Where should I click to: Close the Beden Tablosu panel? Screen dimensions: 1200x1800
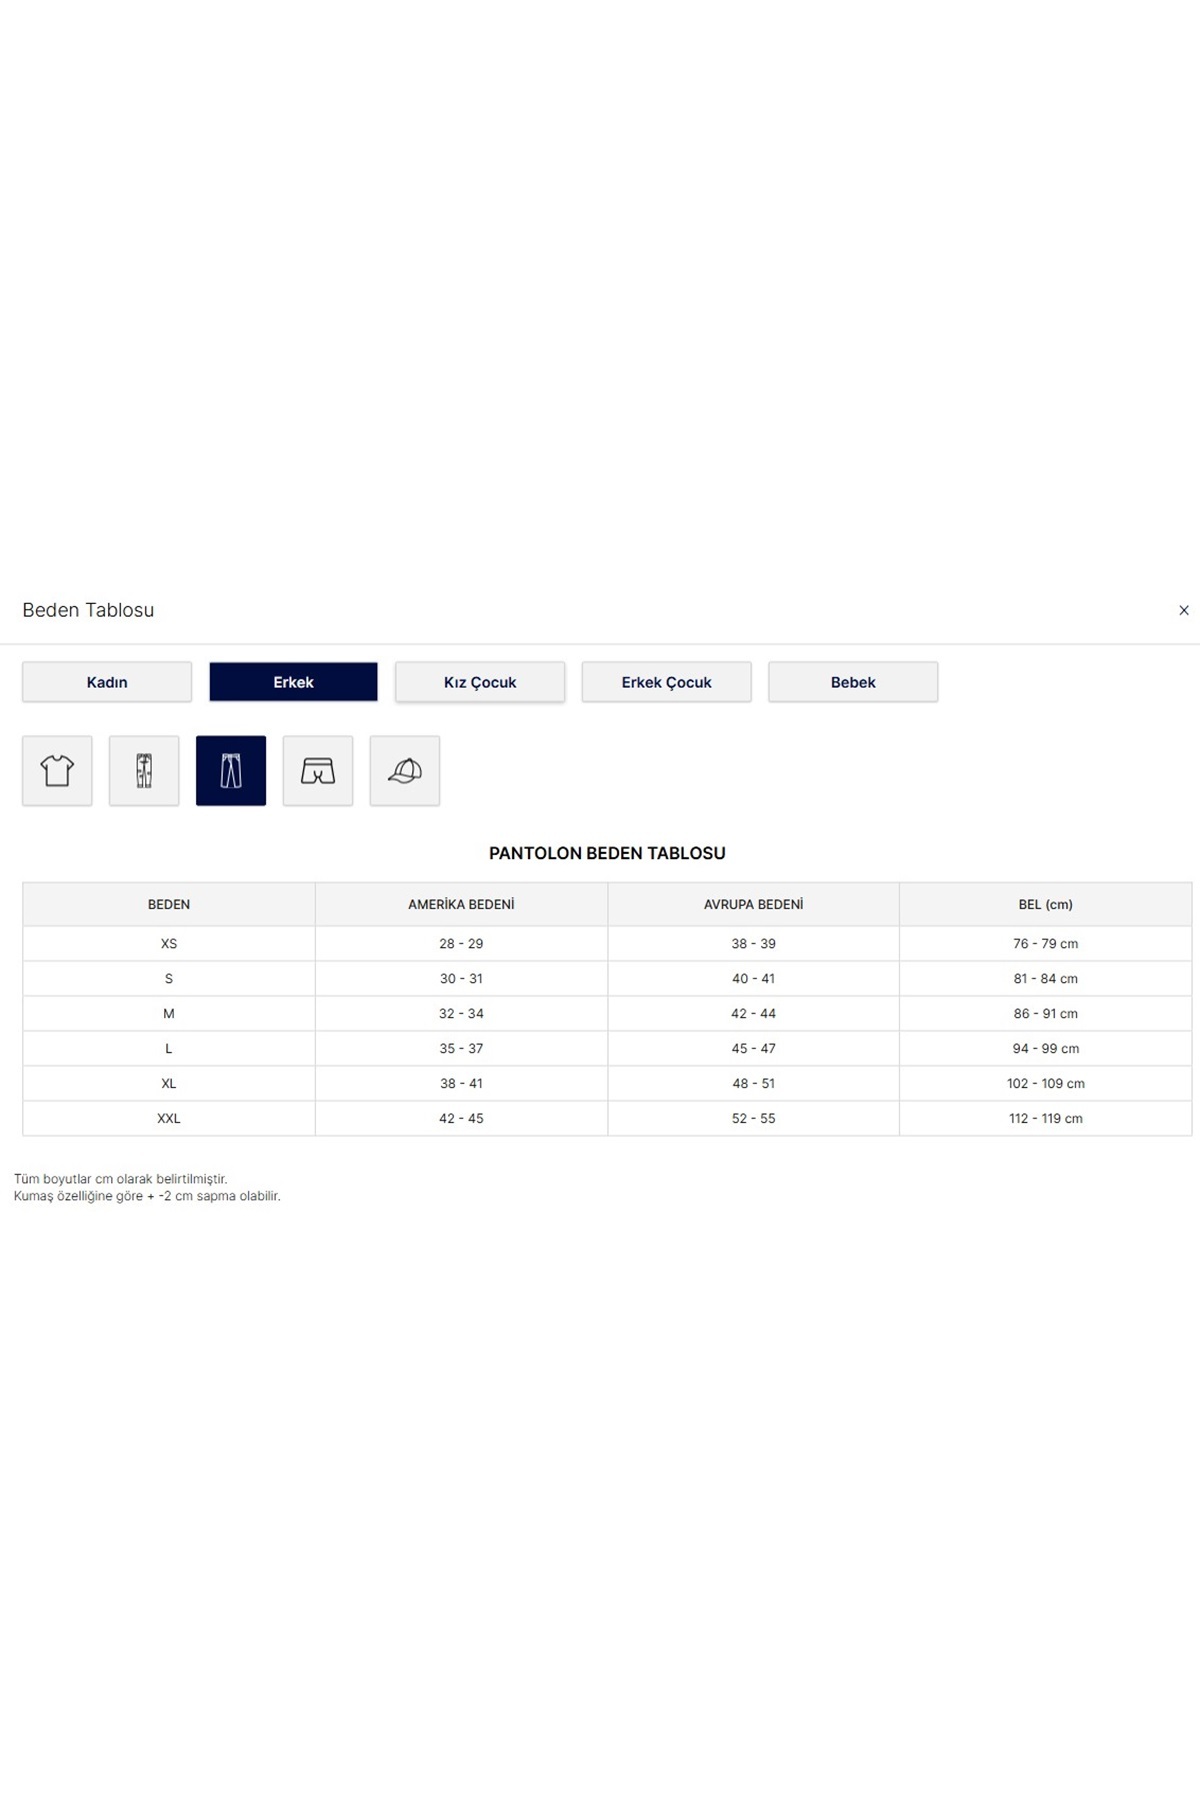[x=1184, y=610]
